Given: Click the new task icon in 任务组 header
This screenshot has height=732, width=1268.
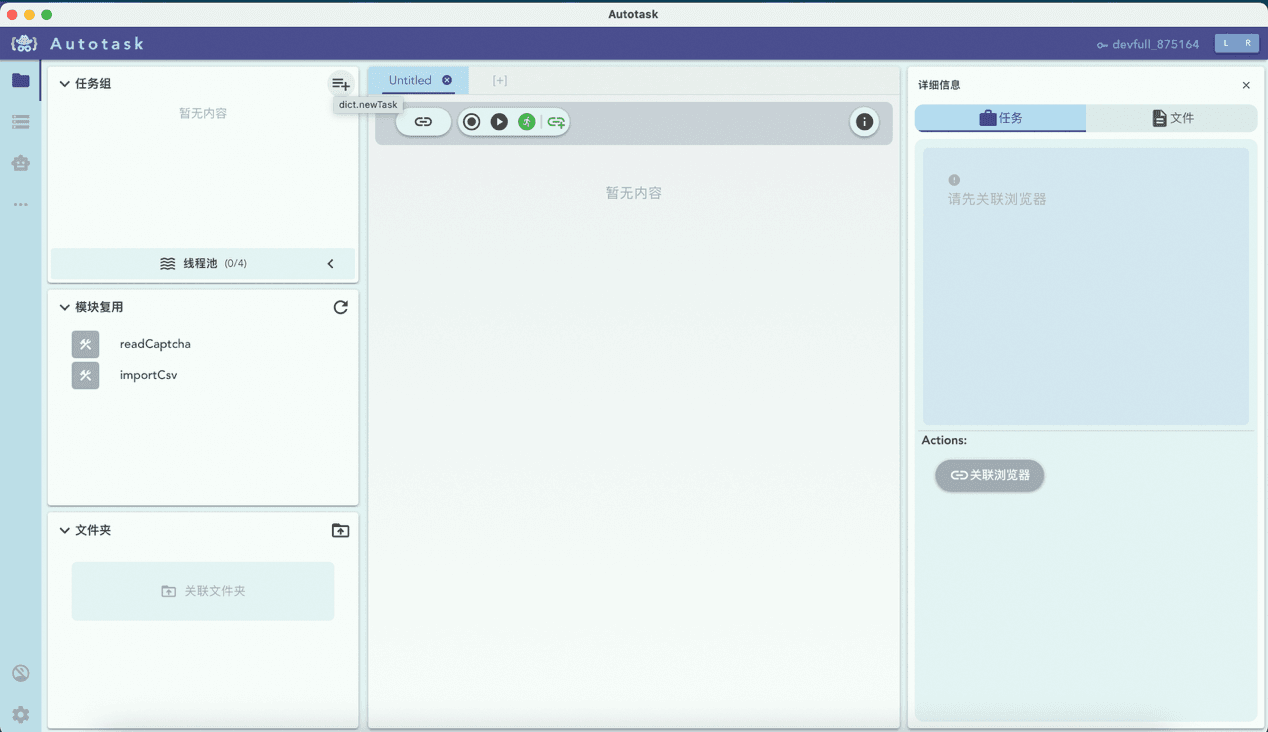Looking at the screenshot, I should click(340, 84).
